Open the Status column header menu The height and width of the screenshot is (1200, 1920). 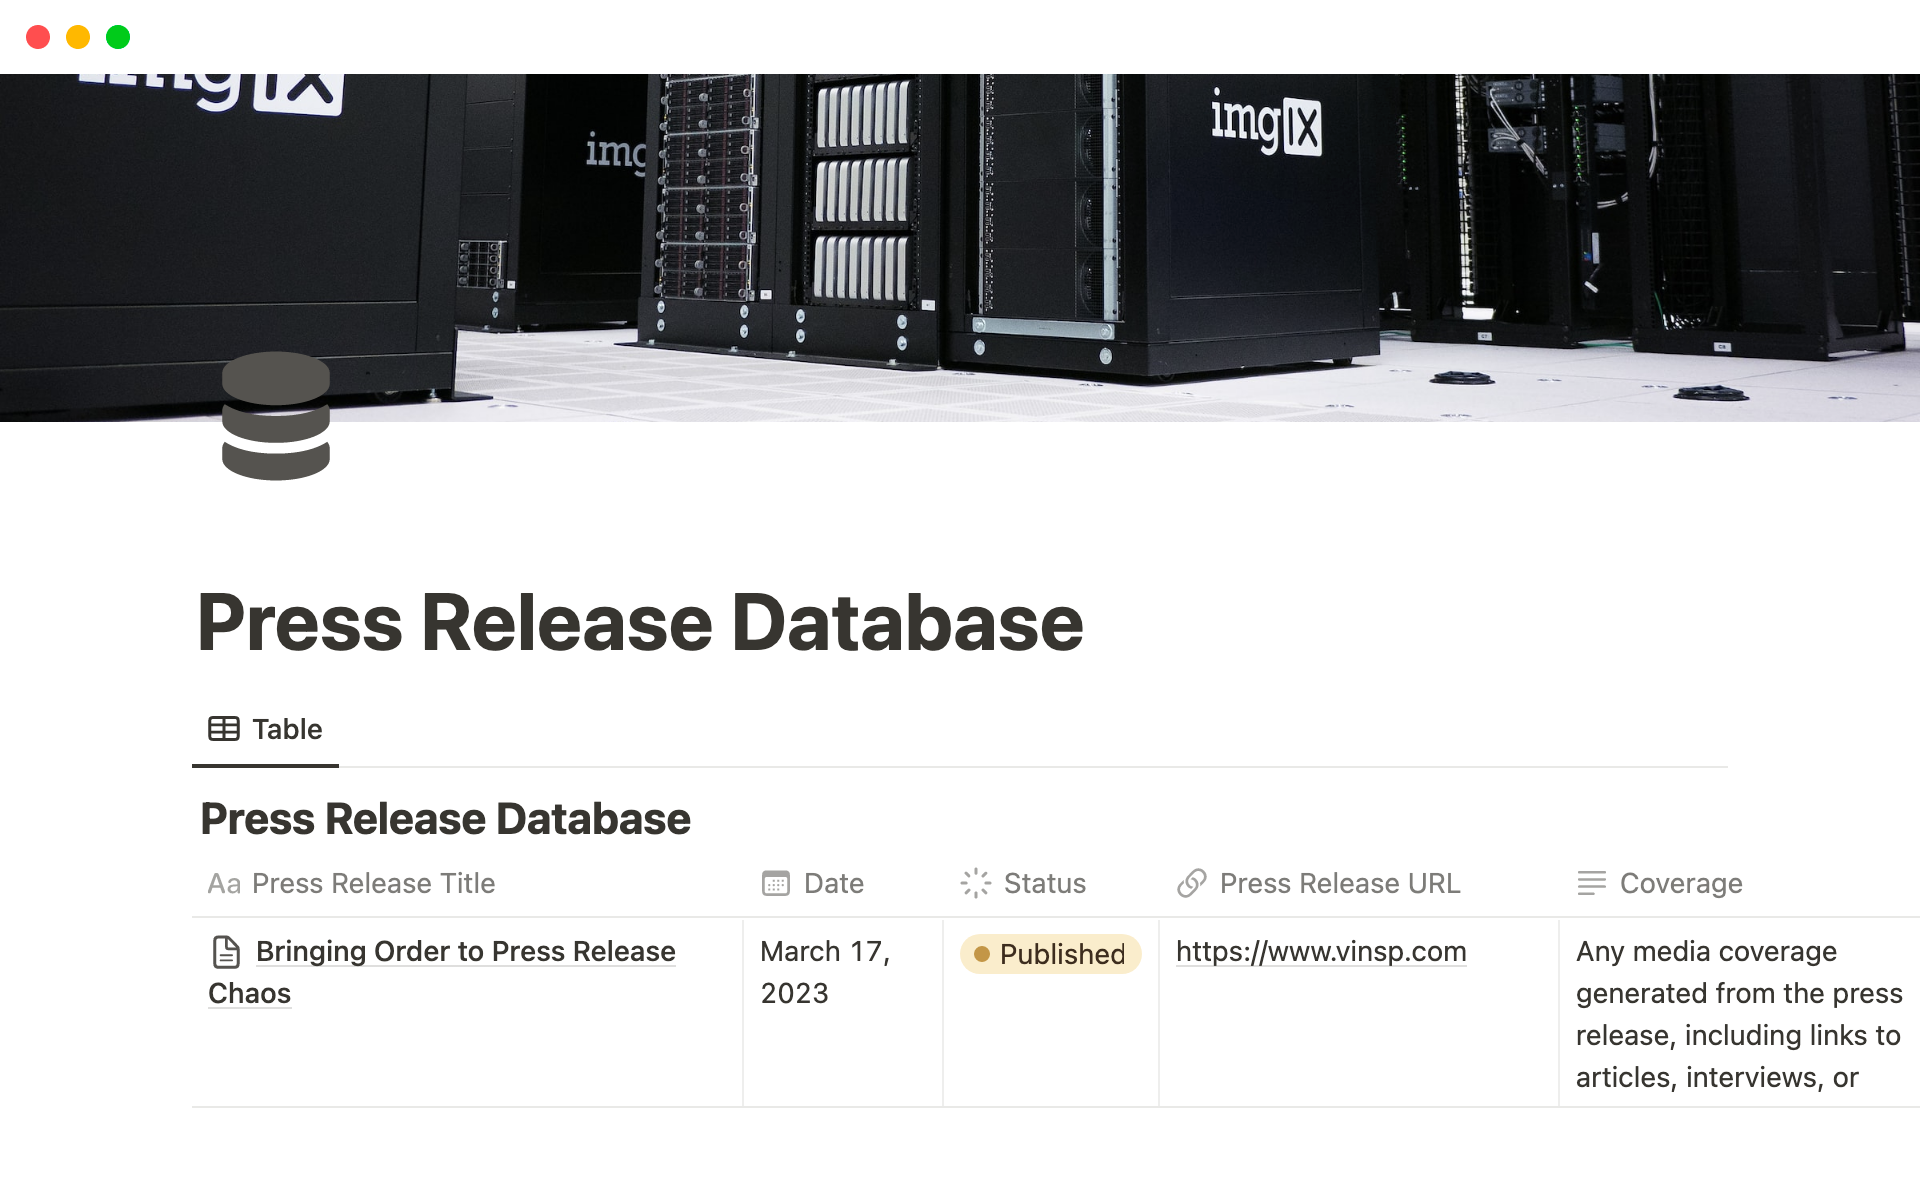[1044, 883]
